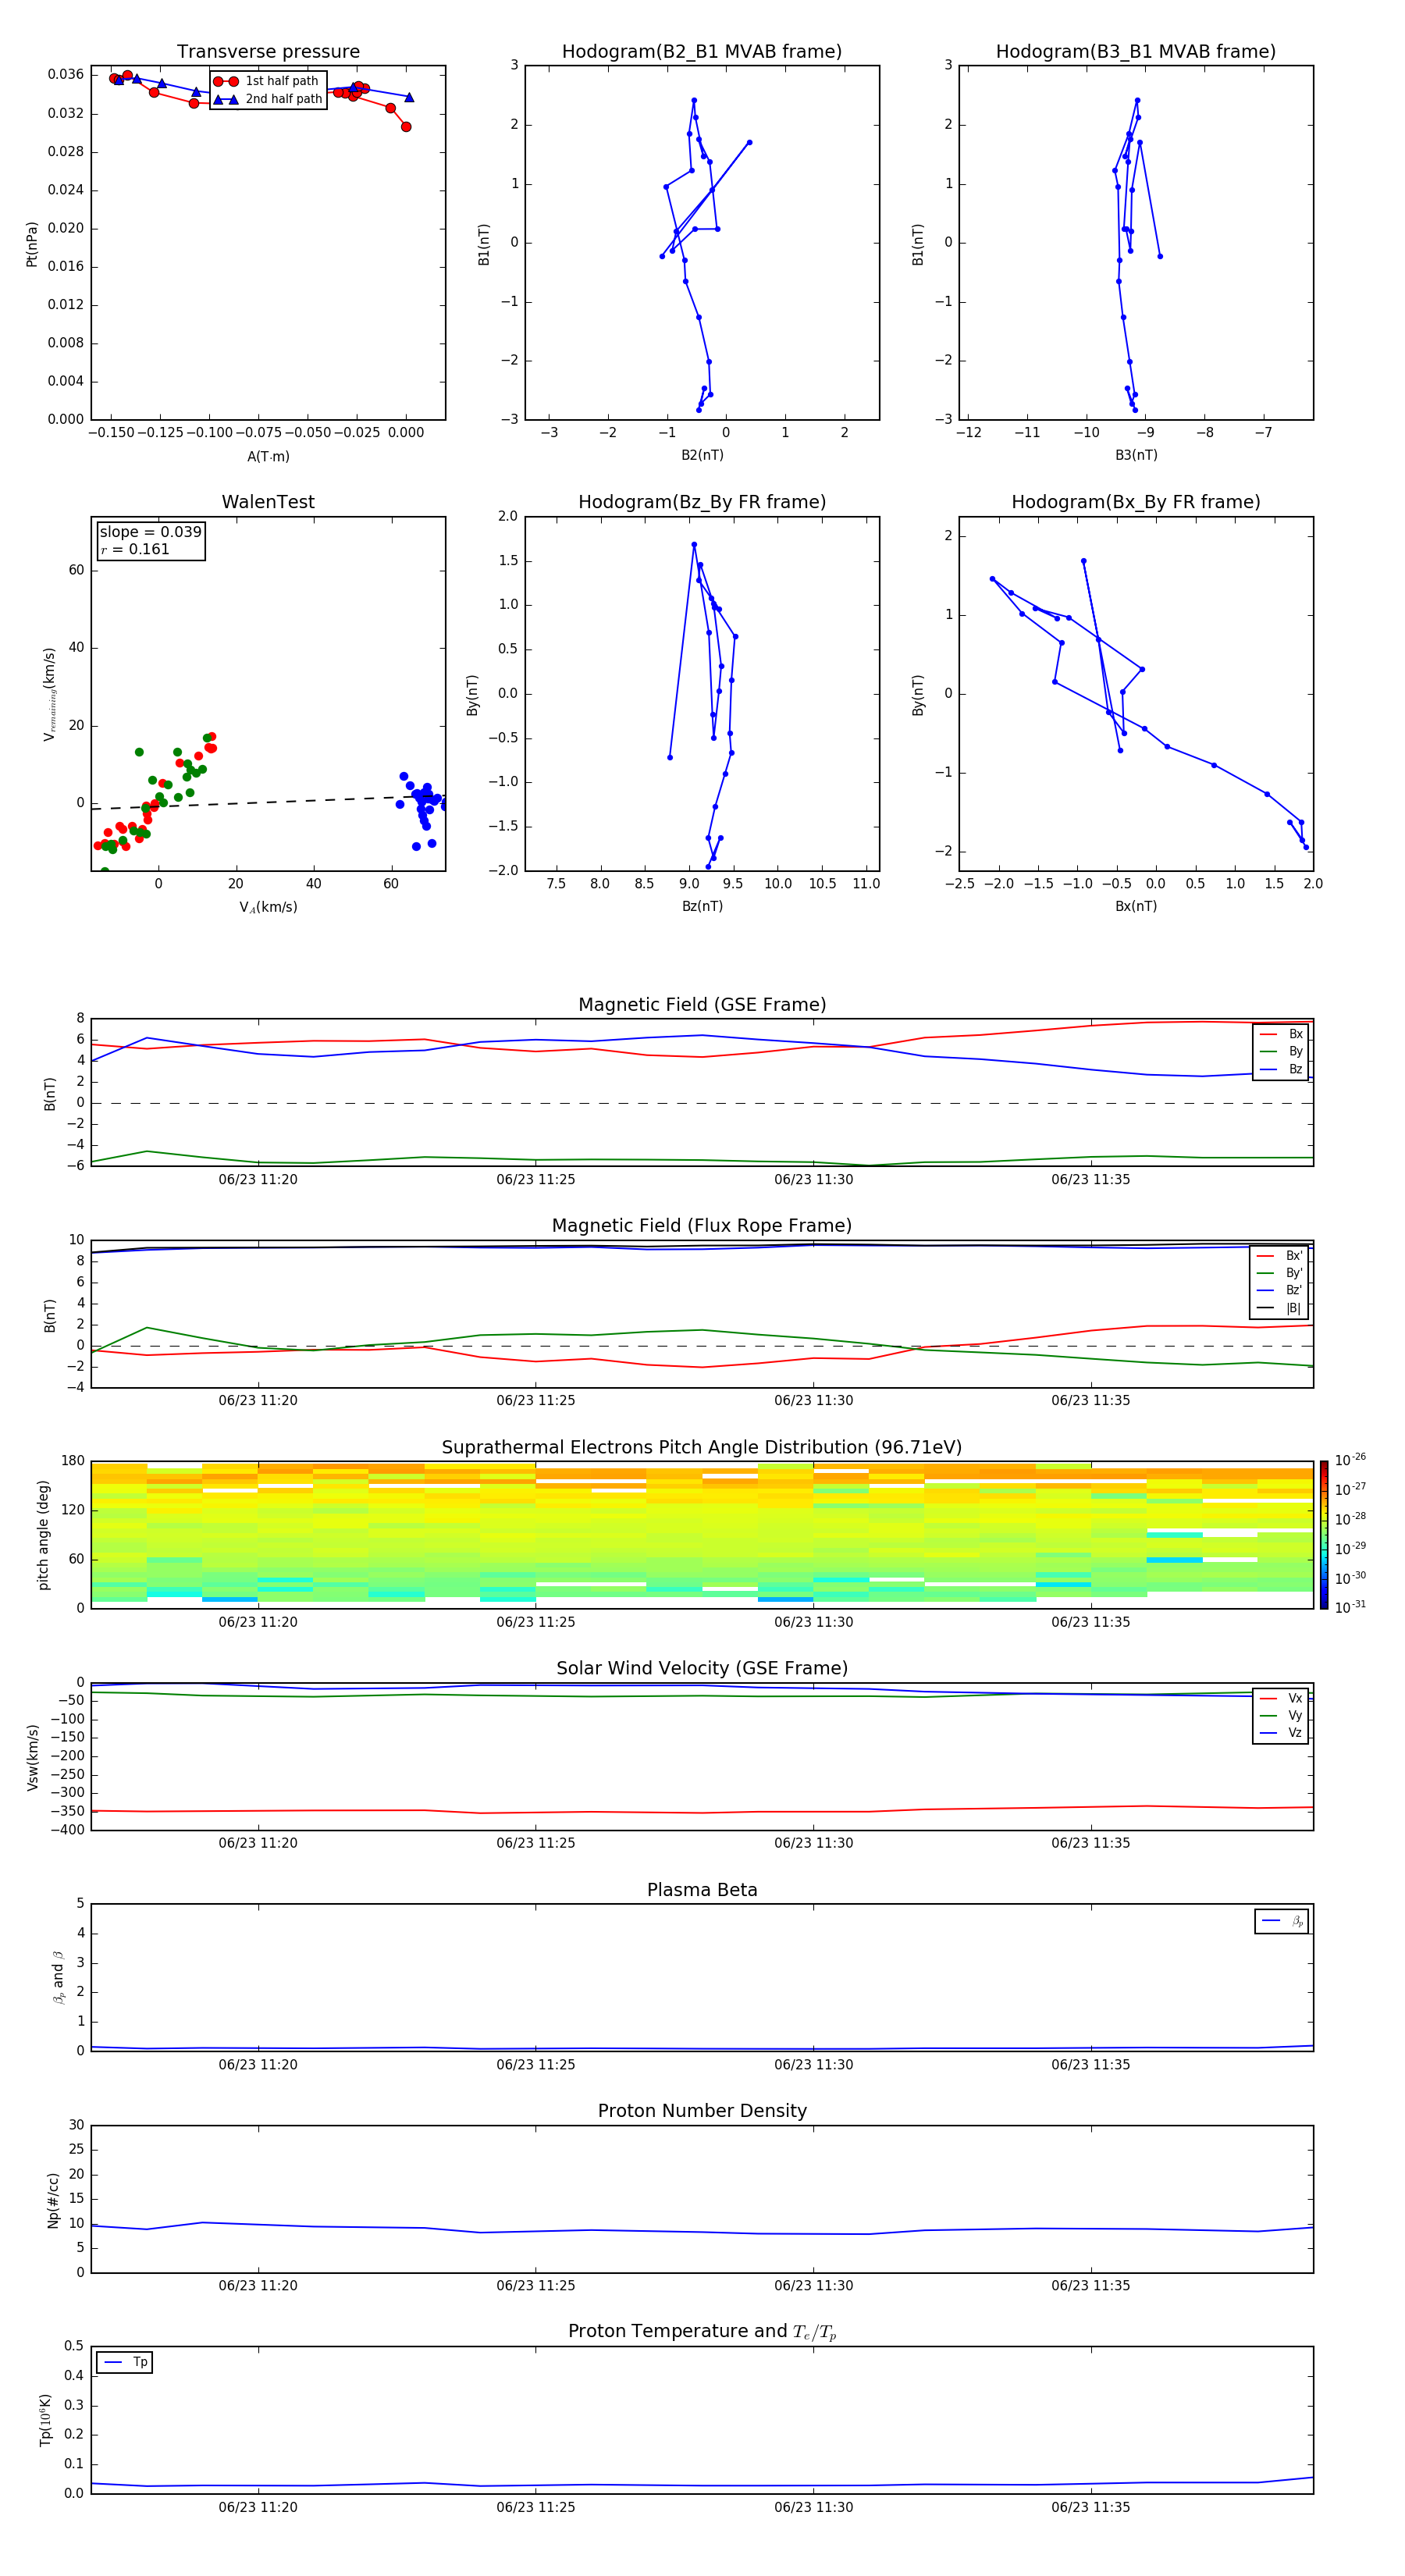
Task: Select the "slope = 0.039" annotation
Action: coord(150,532)
